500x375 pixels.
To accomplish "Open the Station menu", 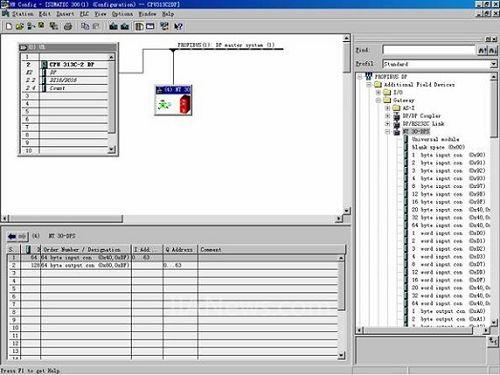I will tap(23, 14).
